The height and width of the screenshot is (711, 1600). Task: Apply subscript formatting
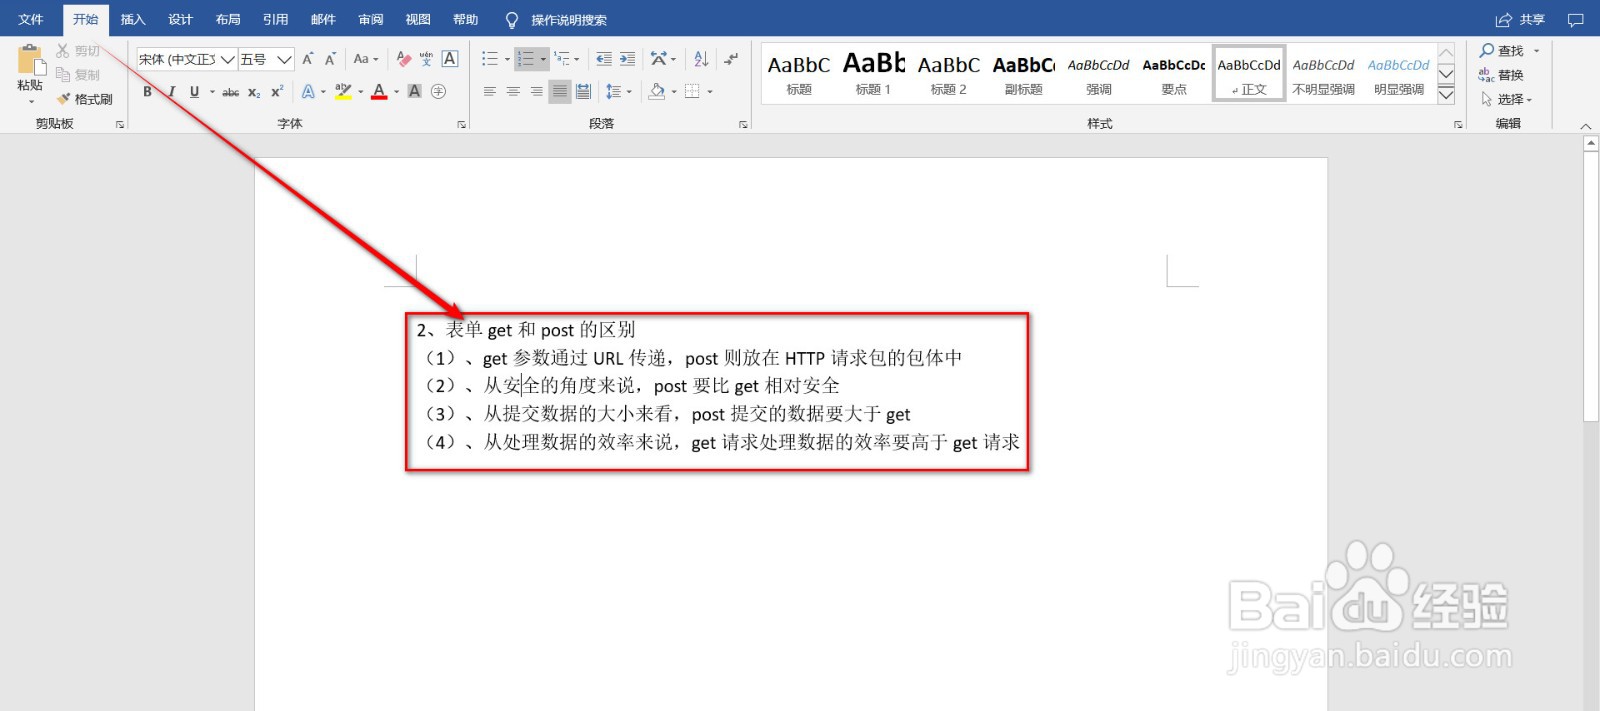[254, 92]
